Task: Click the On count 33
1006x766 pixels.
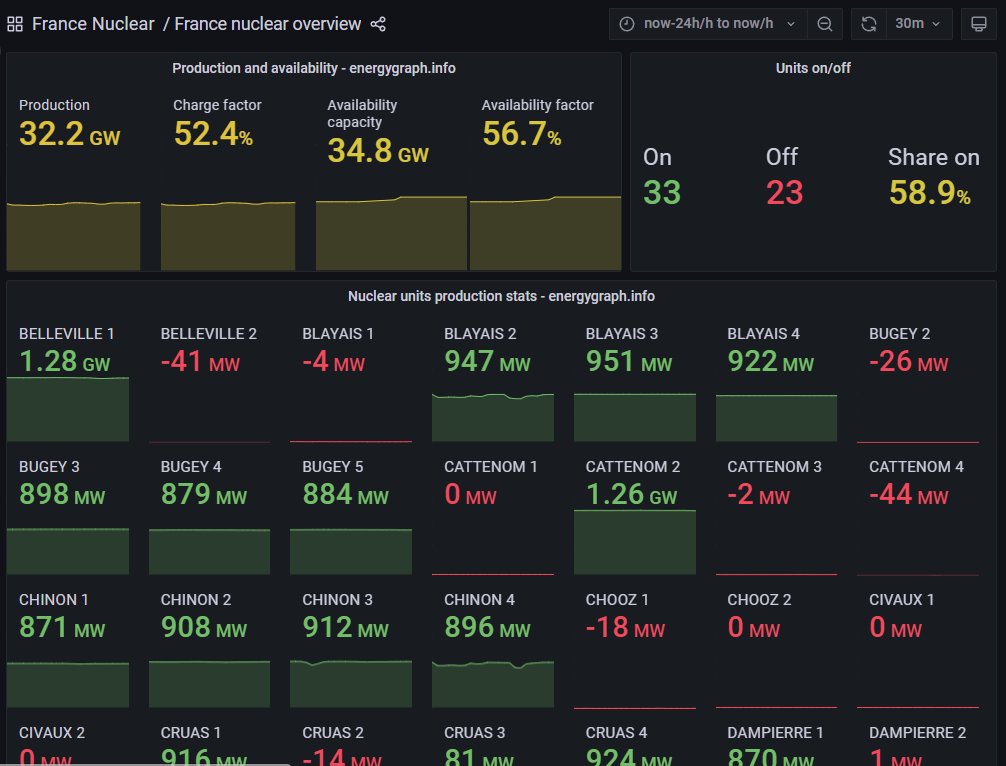Action: (661, 192)
